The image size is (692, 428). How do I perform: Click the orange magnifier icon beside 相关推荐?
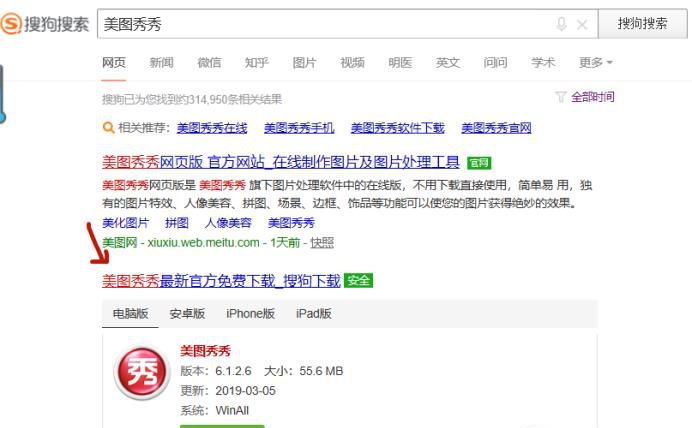click(x=108, y=128)
